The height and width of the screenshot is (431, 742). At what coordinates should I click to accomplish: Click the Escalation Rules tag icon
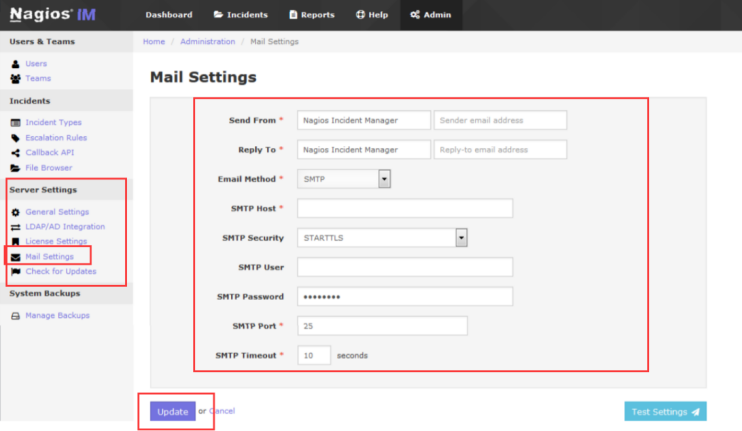pyautogui.click(x=16, y=138)
